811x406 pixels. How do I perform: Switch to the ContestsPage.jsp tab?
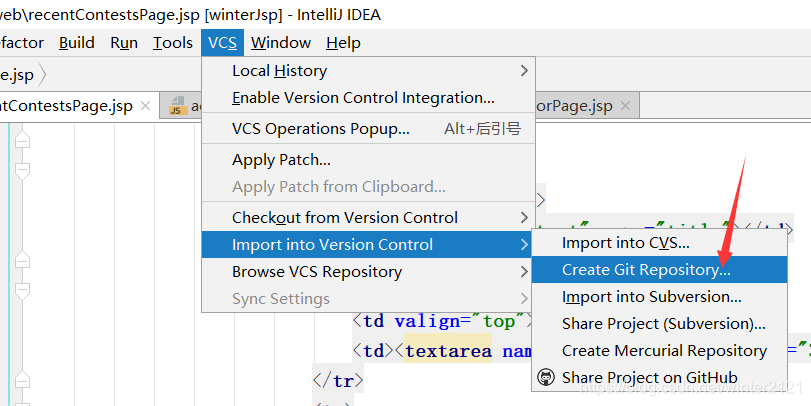[x=67, y=106]
